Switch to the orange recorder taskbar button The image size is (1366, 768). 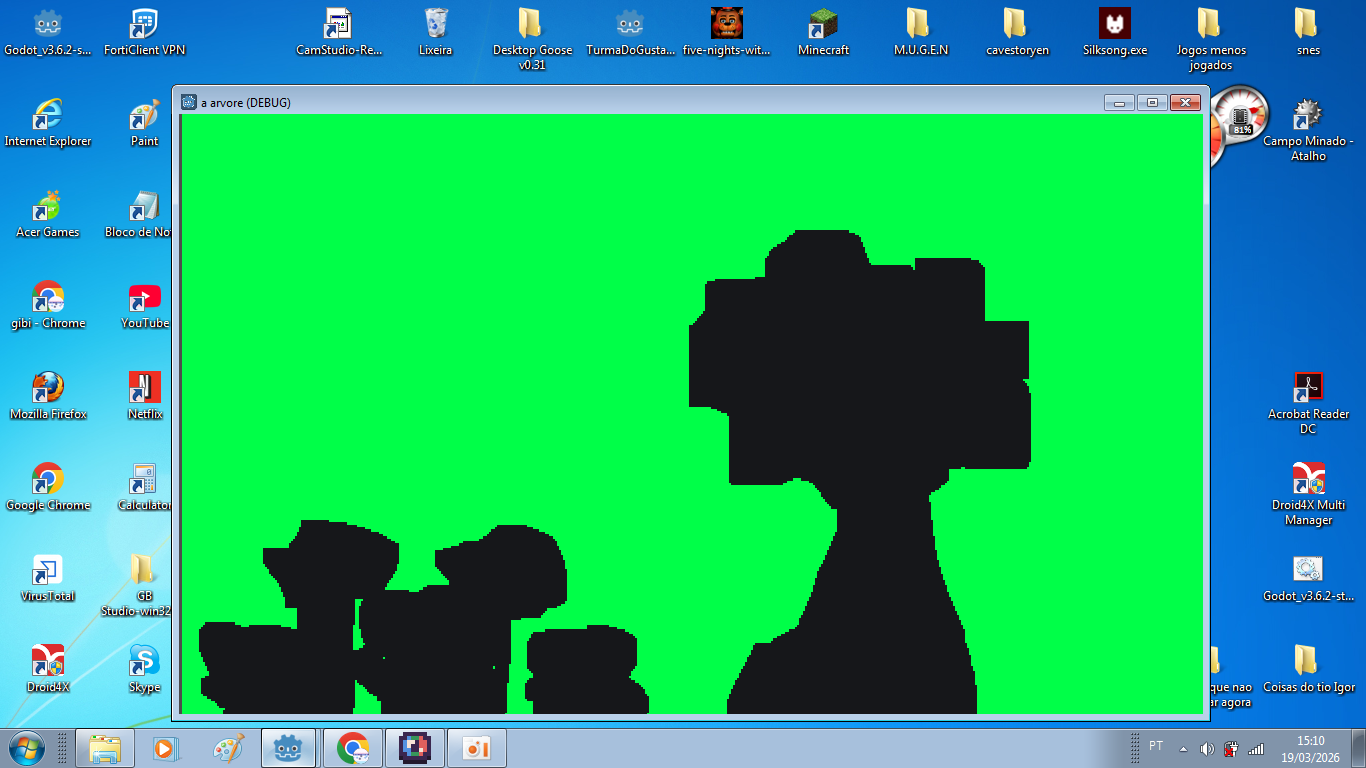pos(476,747)
